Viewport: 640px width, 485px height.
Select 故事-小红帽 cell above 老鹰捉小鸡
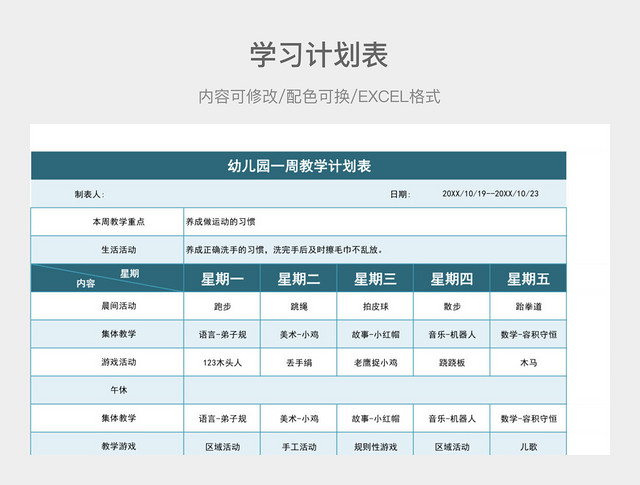(375, 334)
